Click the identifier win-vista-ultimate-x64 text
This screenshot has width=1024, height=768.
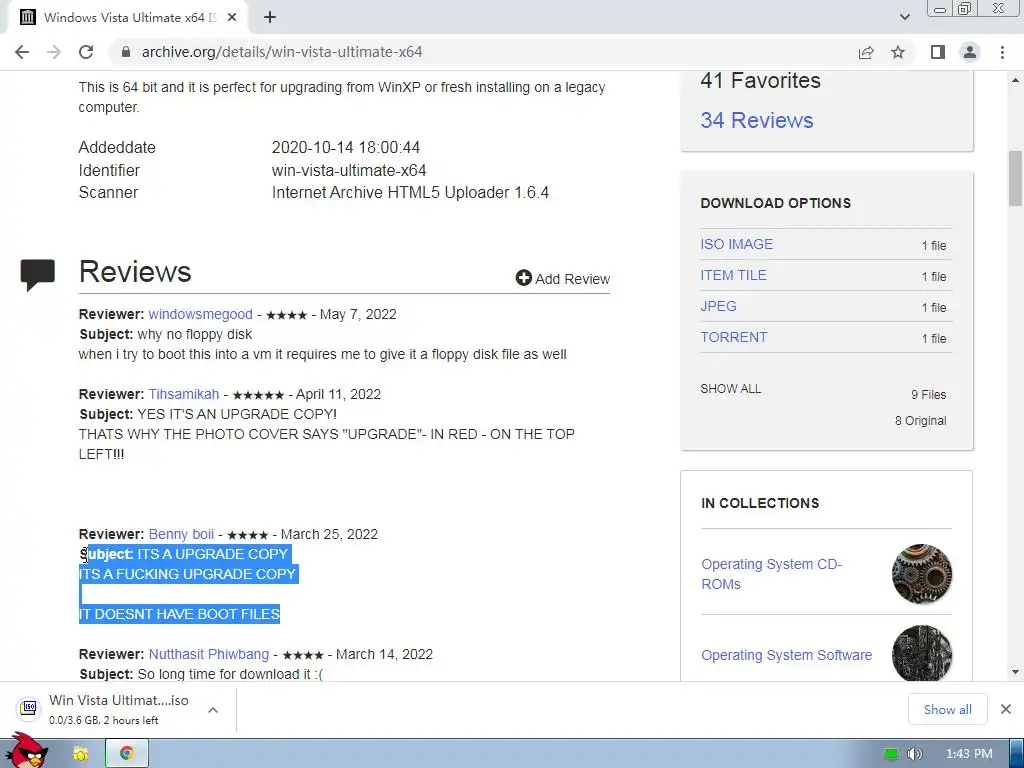[x=349, y=170]
